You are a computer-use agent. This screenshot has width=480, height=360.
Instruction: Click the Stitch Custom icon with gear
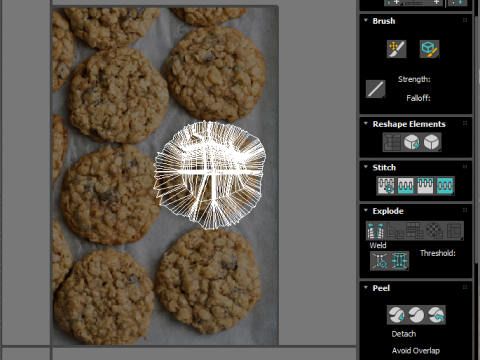click(x=386, y=186)
